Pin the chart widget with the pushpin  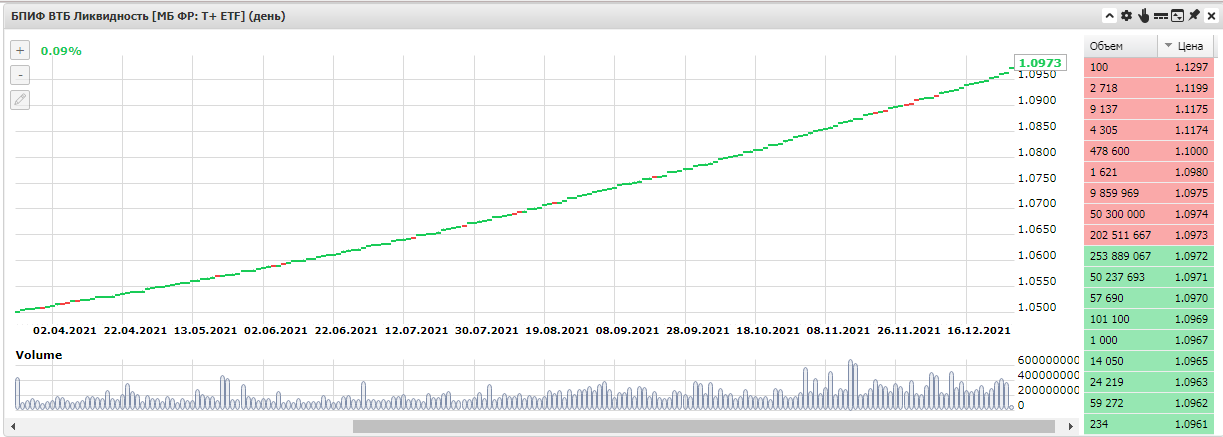click(1194, 16)
